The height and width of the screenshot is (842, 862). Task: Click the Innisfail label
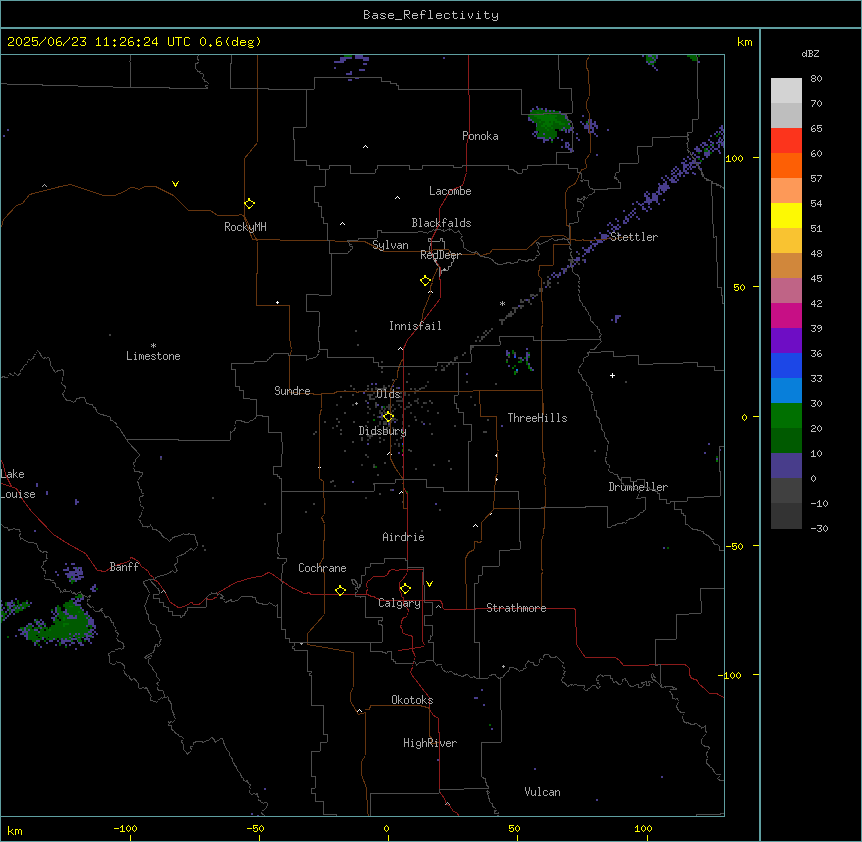[415, 326]
